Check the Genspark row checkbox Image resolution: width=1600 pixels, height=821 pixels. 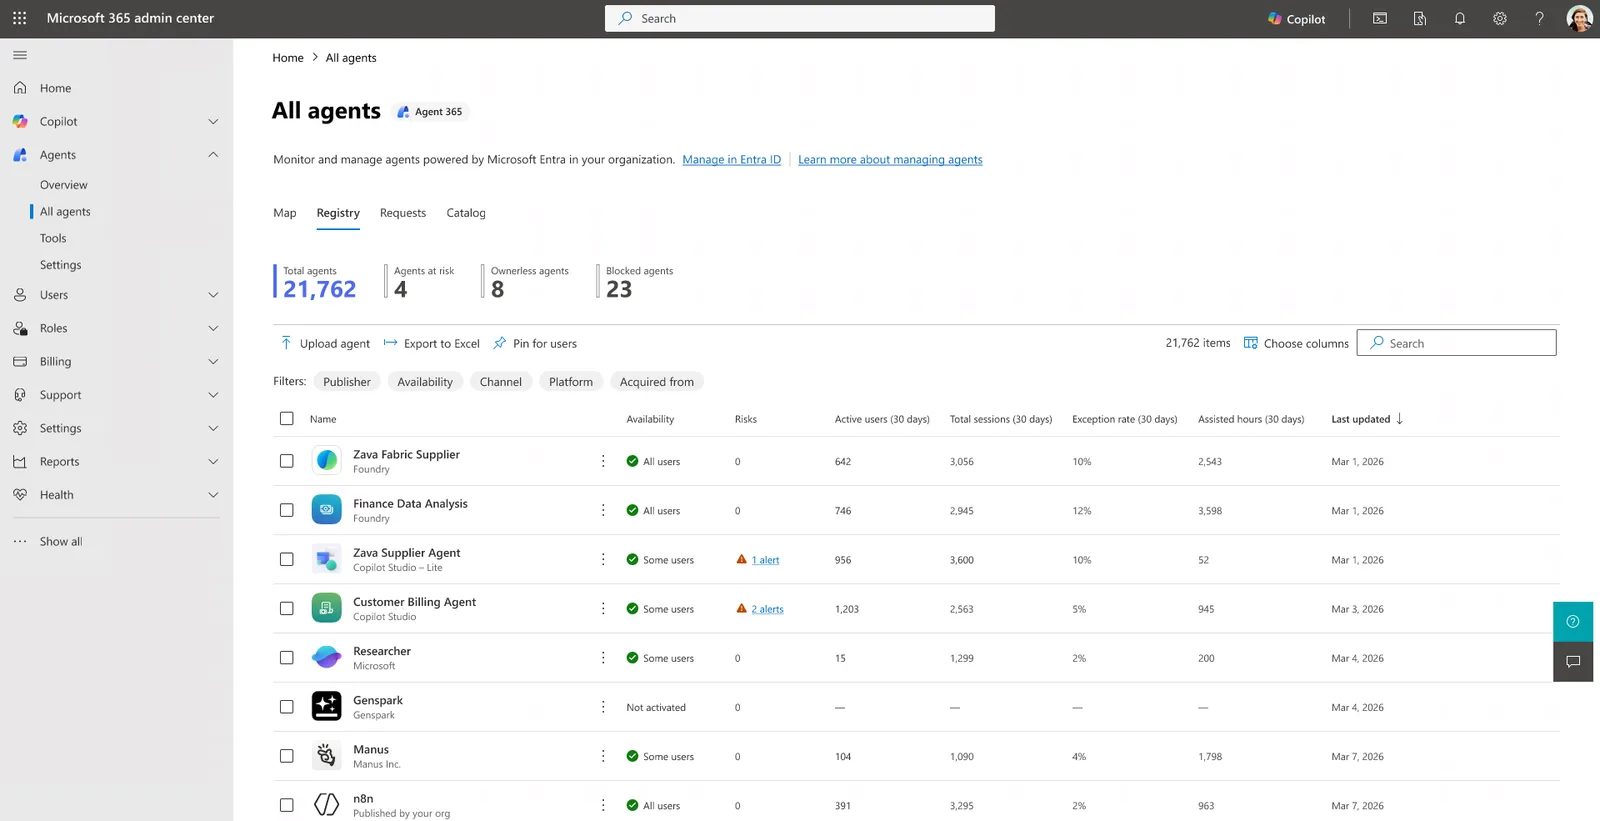287,706
